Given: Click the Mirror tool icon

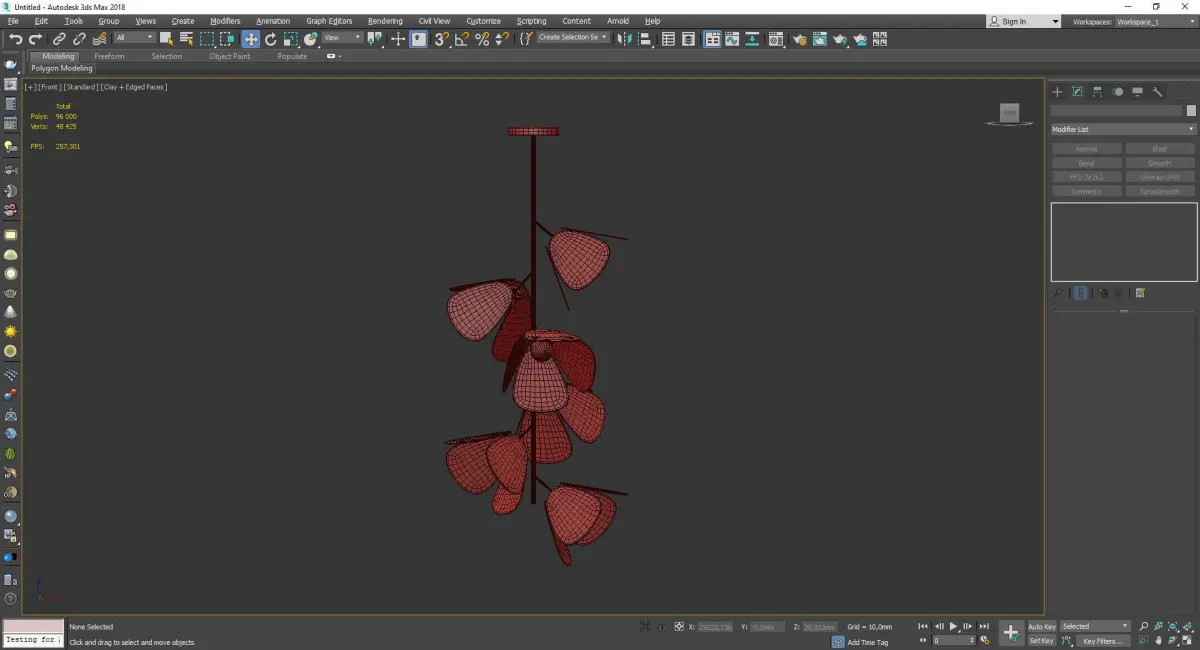Looking at the screenshot, I should click(625, 39).
